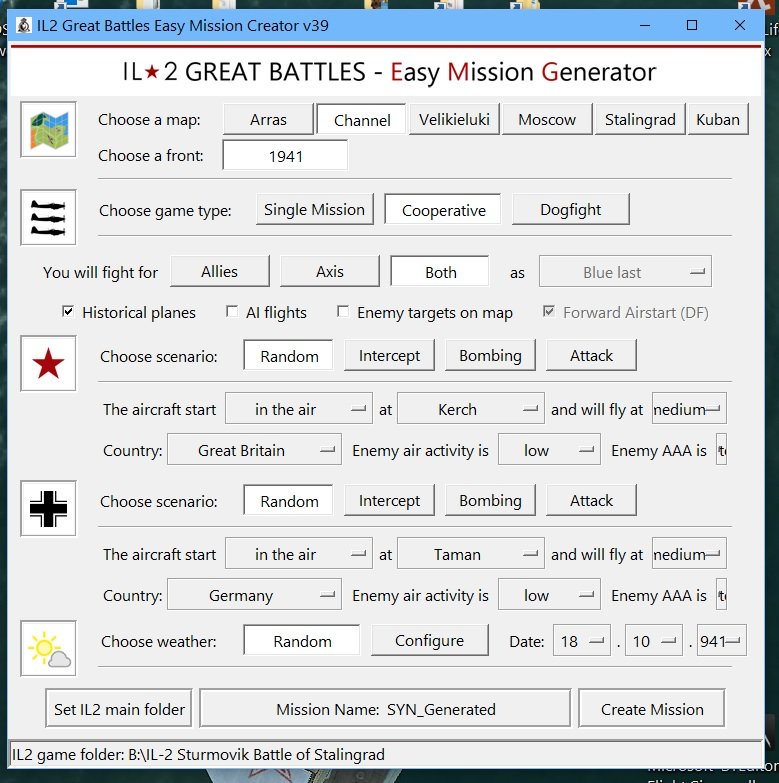Open Allies aircraft start 'in the air' dropdown
779x783 pixels.
[x=299, y=408]
